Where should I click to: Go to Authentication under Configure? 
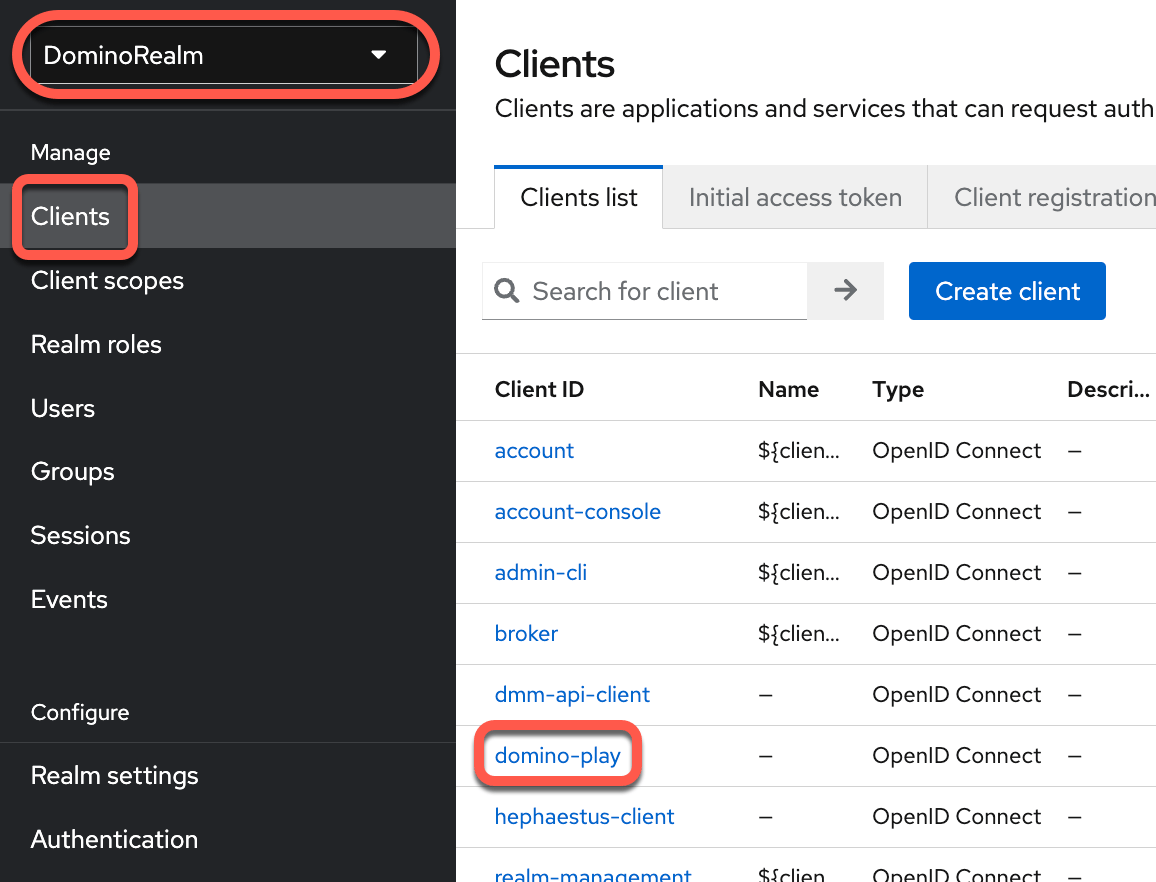pos(114,839)
